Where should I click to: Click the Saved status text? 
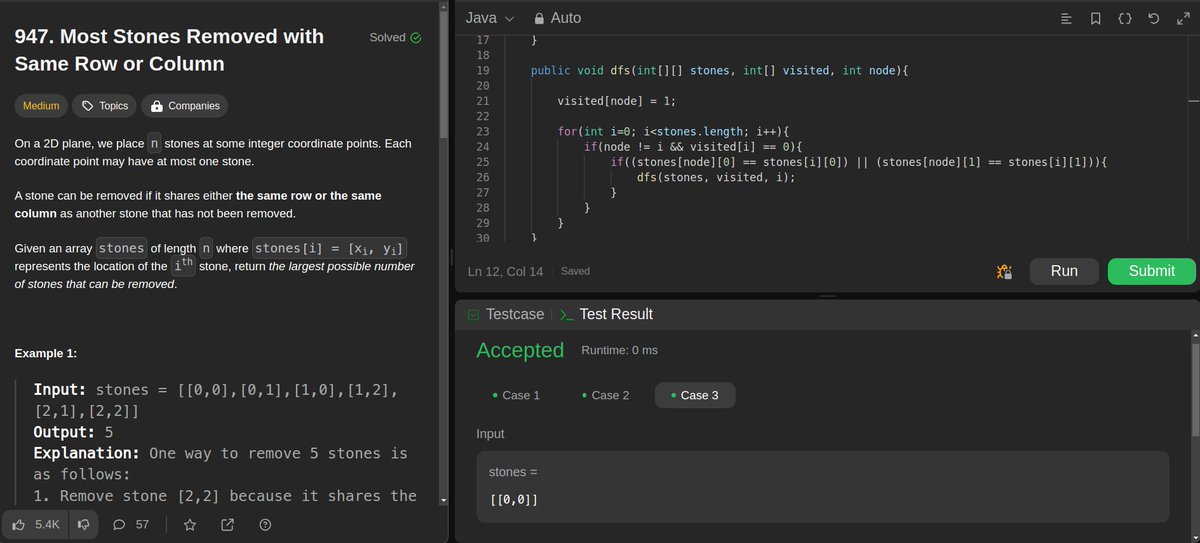575,271
